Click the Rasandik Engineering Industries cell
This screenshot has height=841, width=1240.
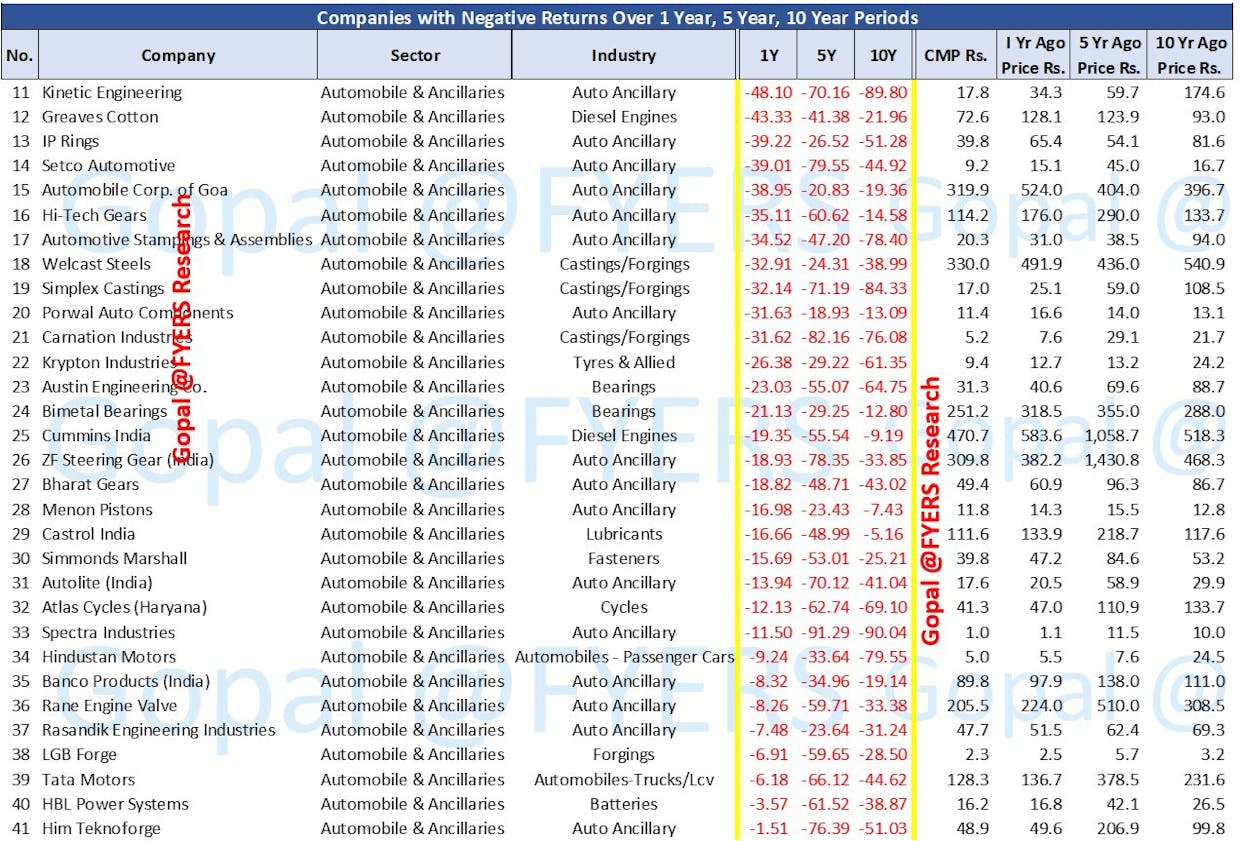pyautogui.click(x=158, y=730)
